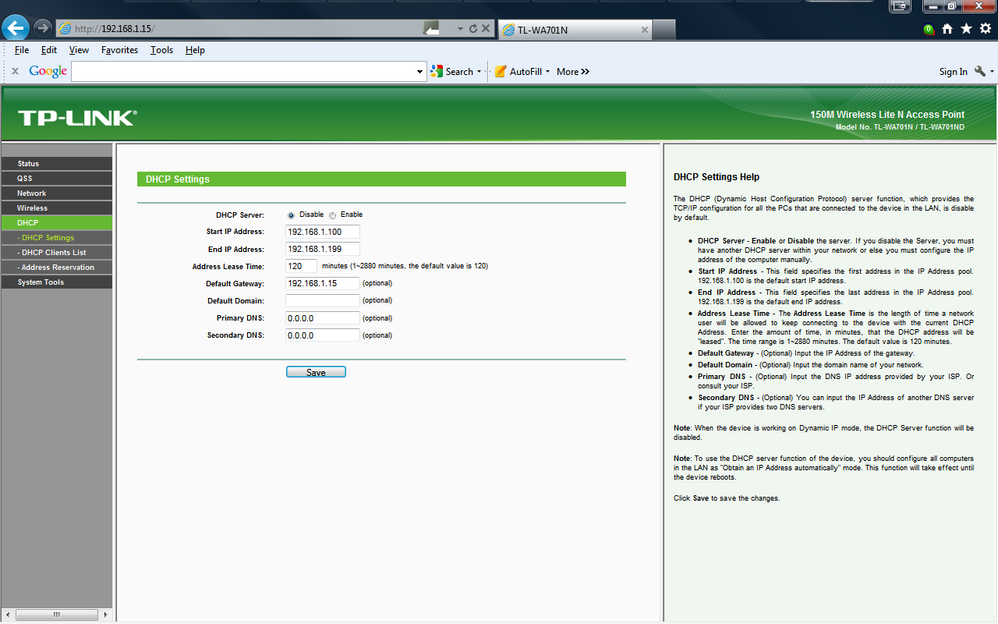Open the DHCP Clients List submenu
Image resolution: width=998 pixels, height=624 pixels.
pyautogui.click(x=57, y=252)
